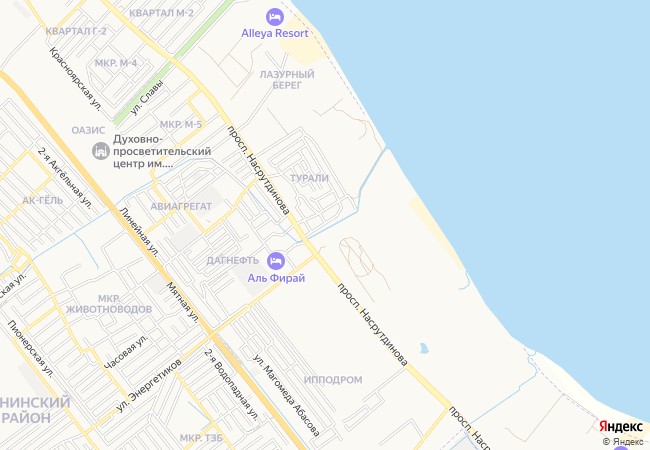The width and height of the screenshot is (650, 450).
Task: Select the ИППОДРОМ area label
Action: point(333,380)
